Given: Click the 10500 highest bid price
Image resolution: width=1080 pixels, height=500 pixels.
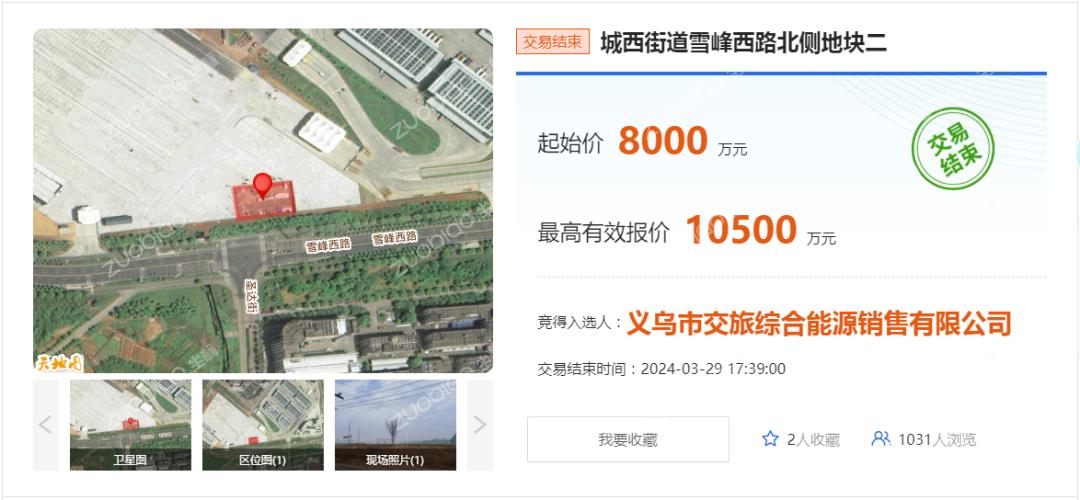Looking at the screenshot, I should (x=741, y=230).
